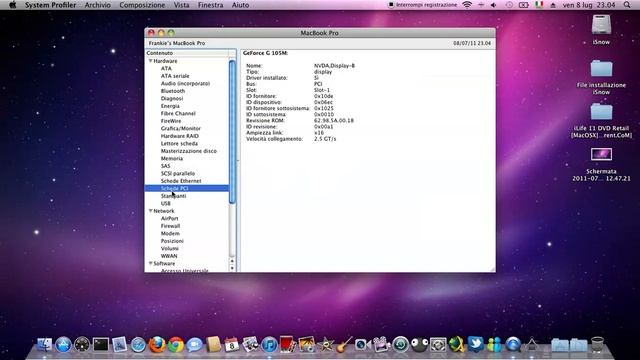Select File installazione iSnow folder on desktop
This screenshot has height=360, width=640.
(x=601, y=68)
